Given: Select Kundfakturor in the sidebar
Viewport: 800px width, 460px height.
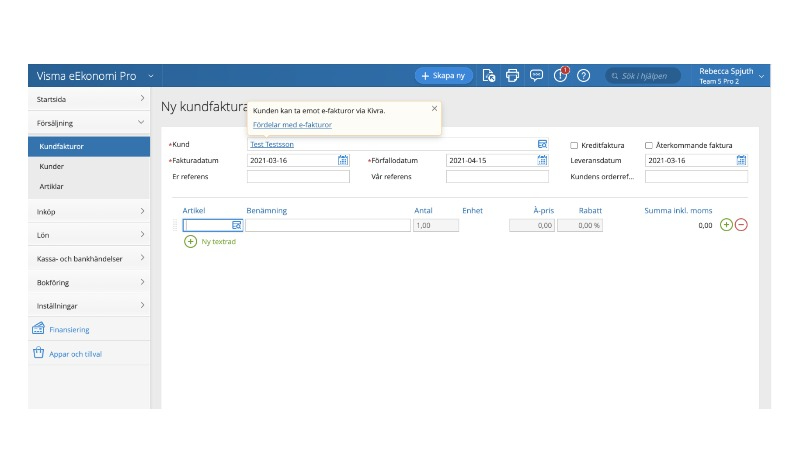Looking at the screenshot, I should click(89, 146).
